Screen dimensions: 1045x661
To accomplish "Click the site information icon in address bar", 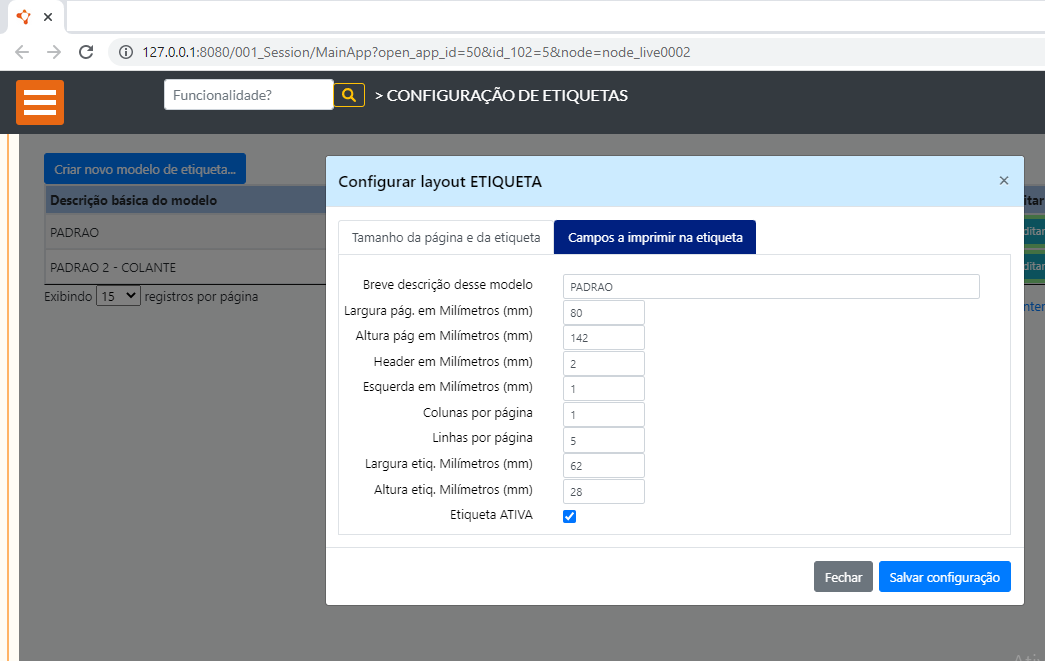I will [126, 52].
